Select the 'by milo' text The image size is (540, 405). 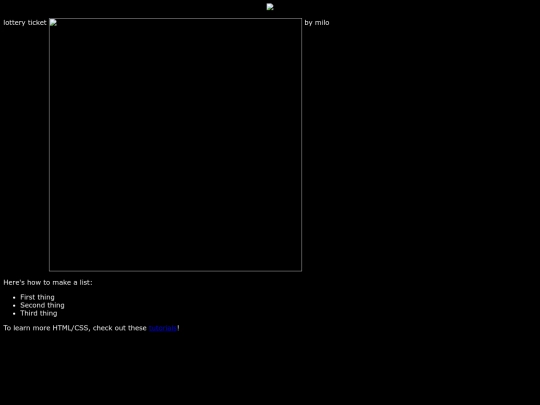(317, 23)
